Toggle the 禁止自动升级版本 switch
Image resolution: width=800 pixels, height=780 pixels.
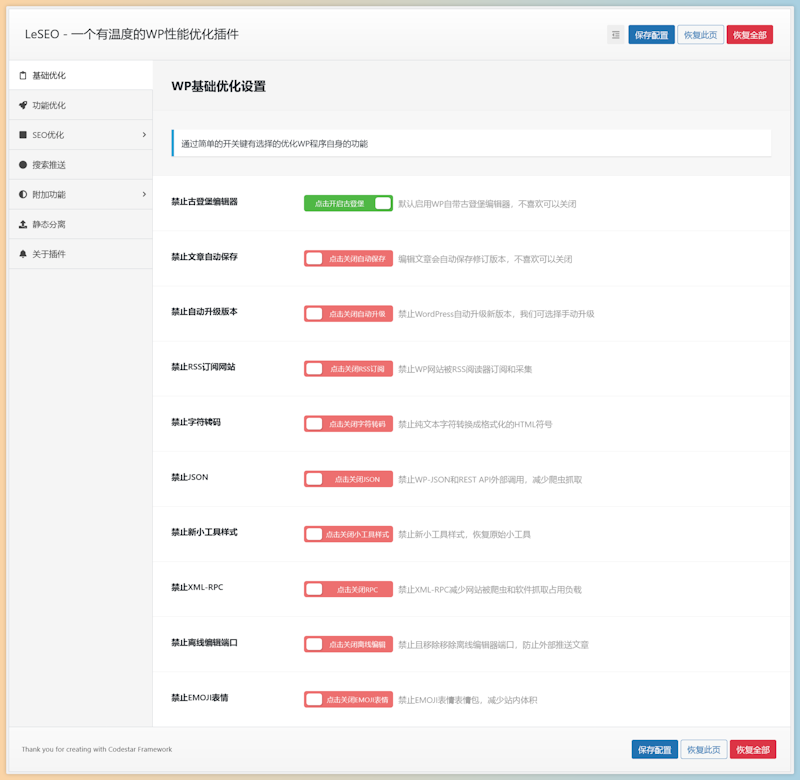tap(348, 313)
